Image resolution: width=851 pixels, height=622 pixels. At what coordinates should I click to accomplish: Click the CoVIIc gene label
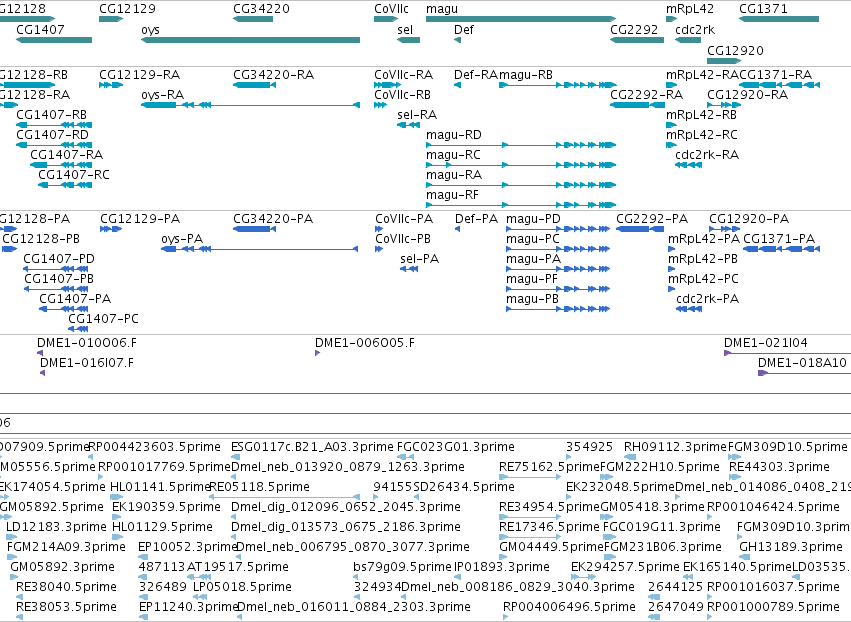pyautogui.click(x=391, y=9)
